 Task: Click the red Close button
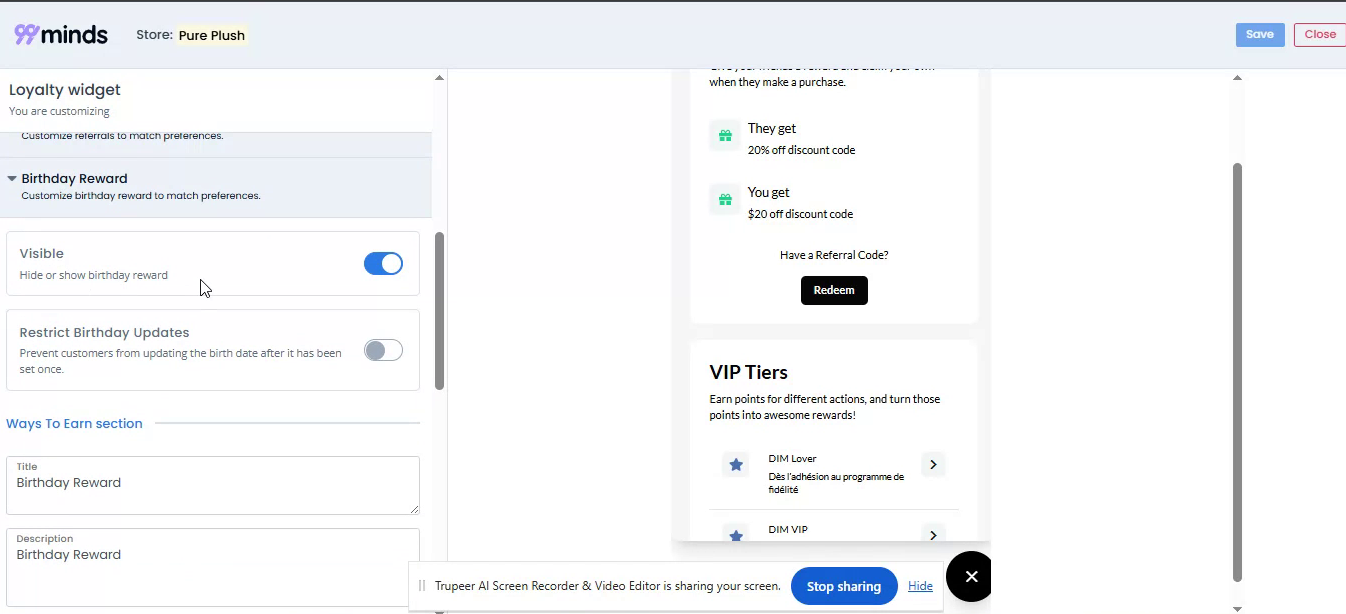pyautogui.click(x=1320, y=35)
